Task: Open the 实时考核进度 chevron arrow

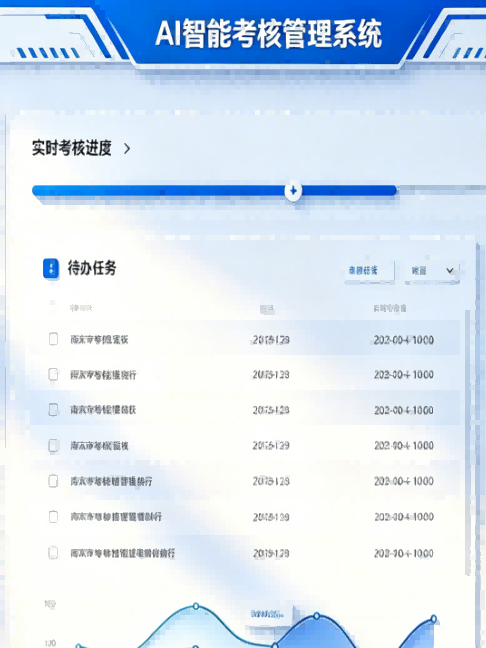Action: point(127,149)
